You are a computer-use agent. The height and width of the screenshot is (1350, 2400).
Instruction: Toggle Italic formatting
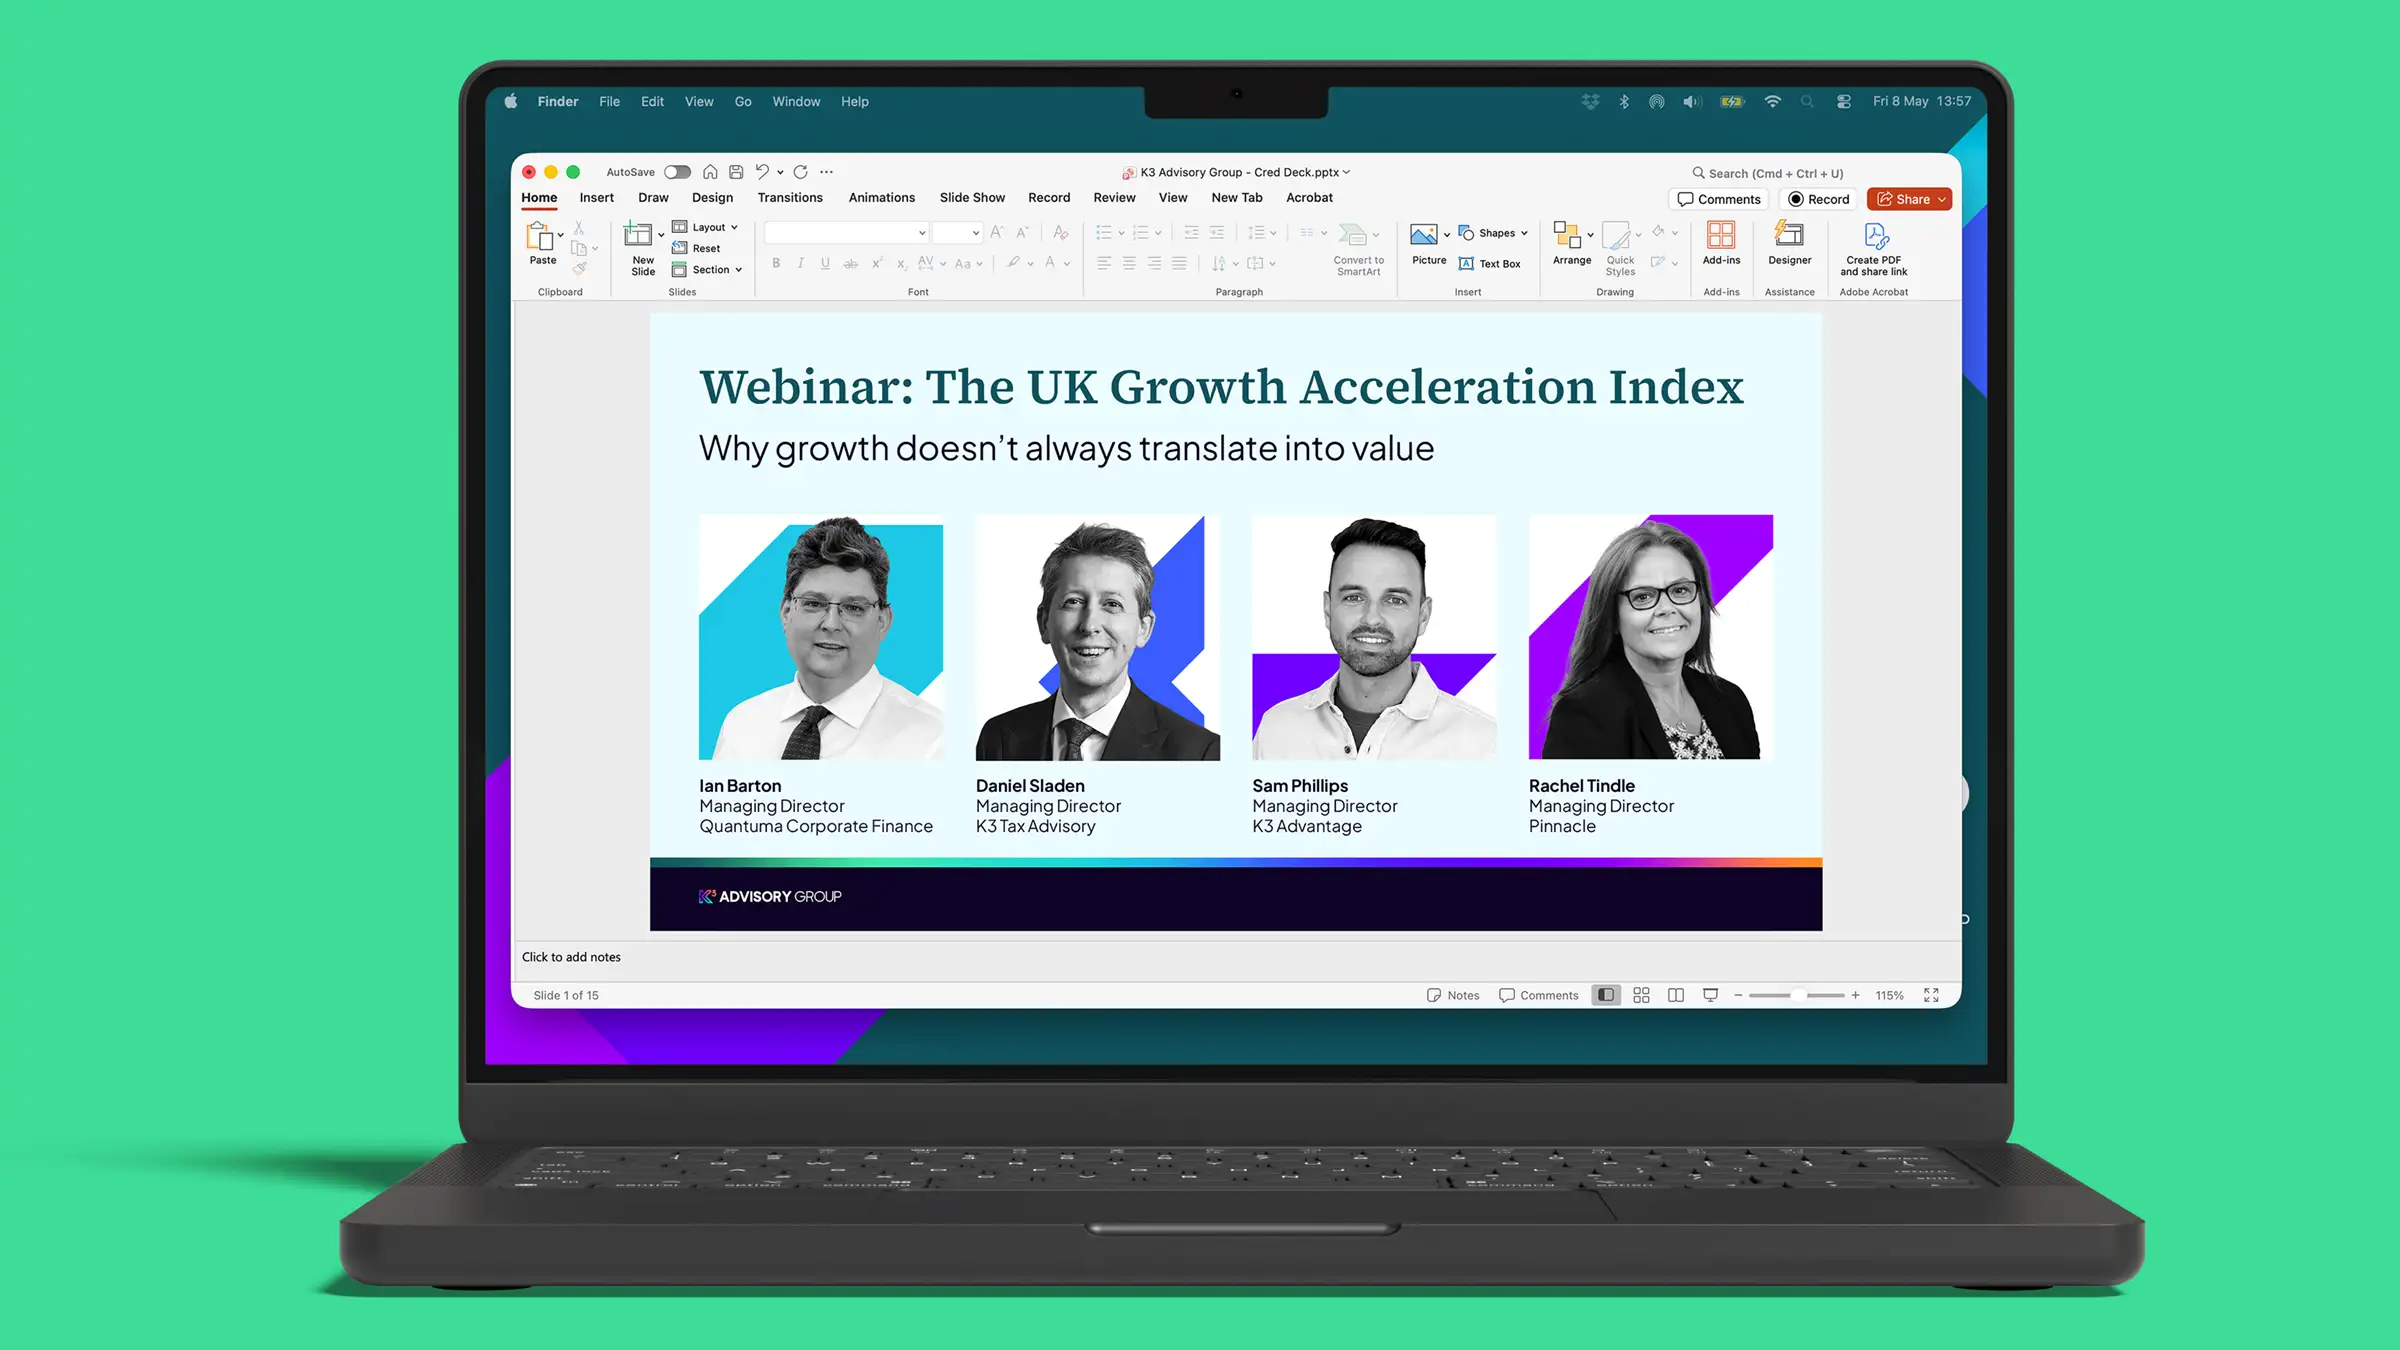click(x=800, y=263)
